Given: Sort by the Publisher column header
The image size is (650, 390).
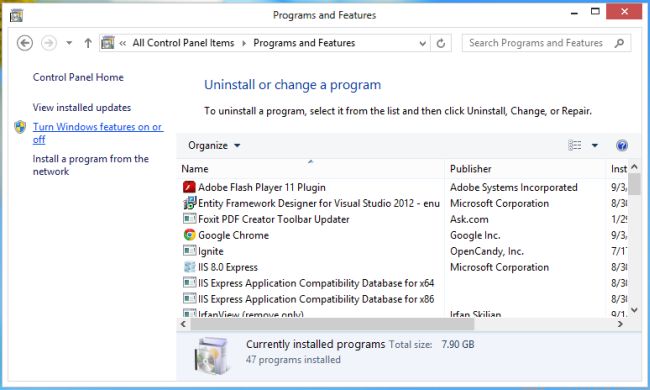Looking at the screenshot, I should (525, 169).
